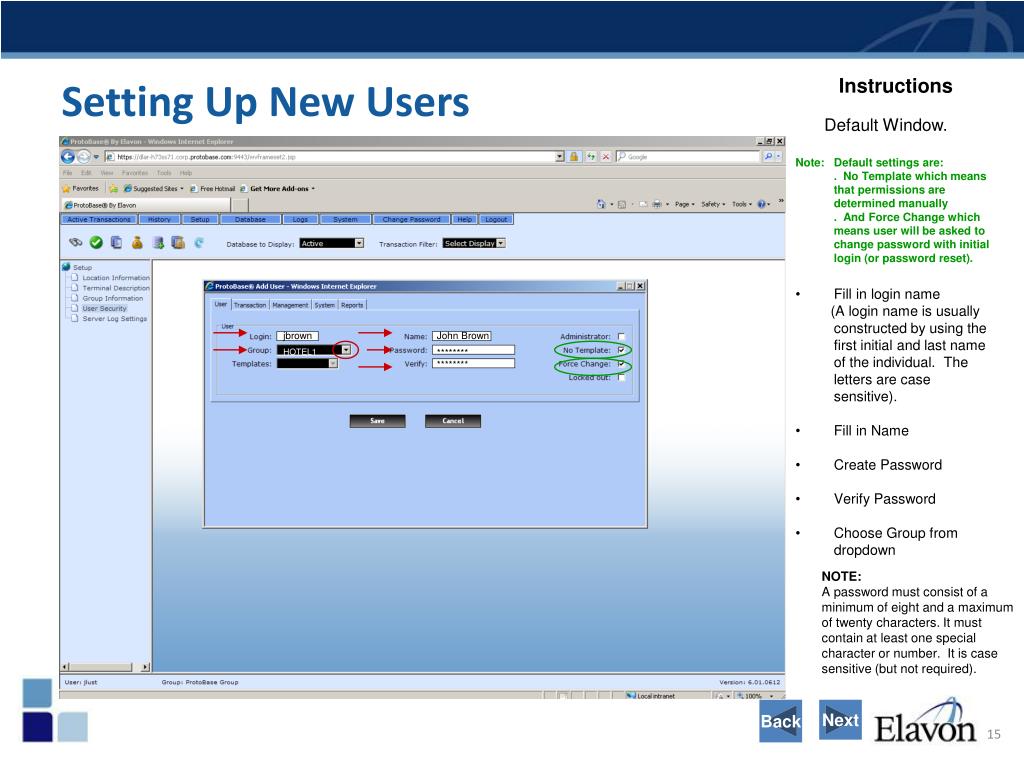Viewport: 1024px width, 768px height.
Task: Click the Free Hotmail favorites link
Action: [212, 189]
